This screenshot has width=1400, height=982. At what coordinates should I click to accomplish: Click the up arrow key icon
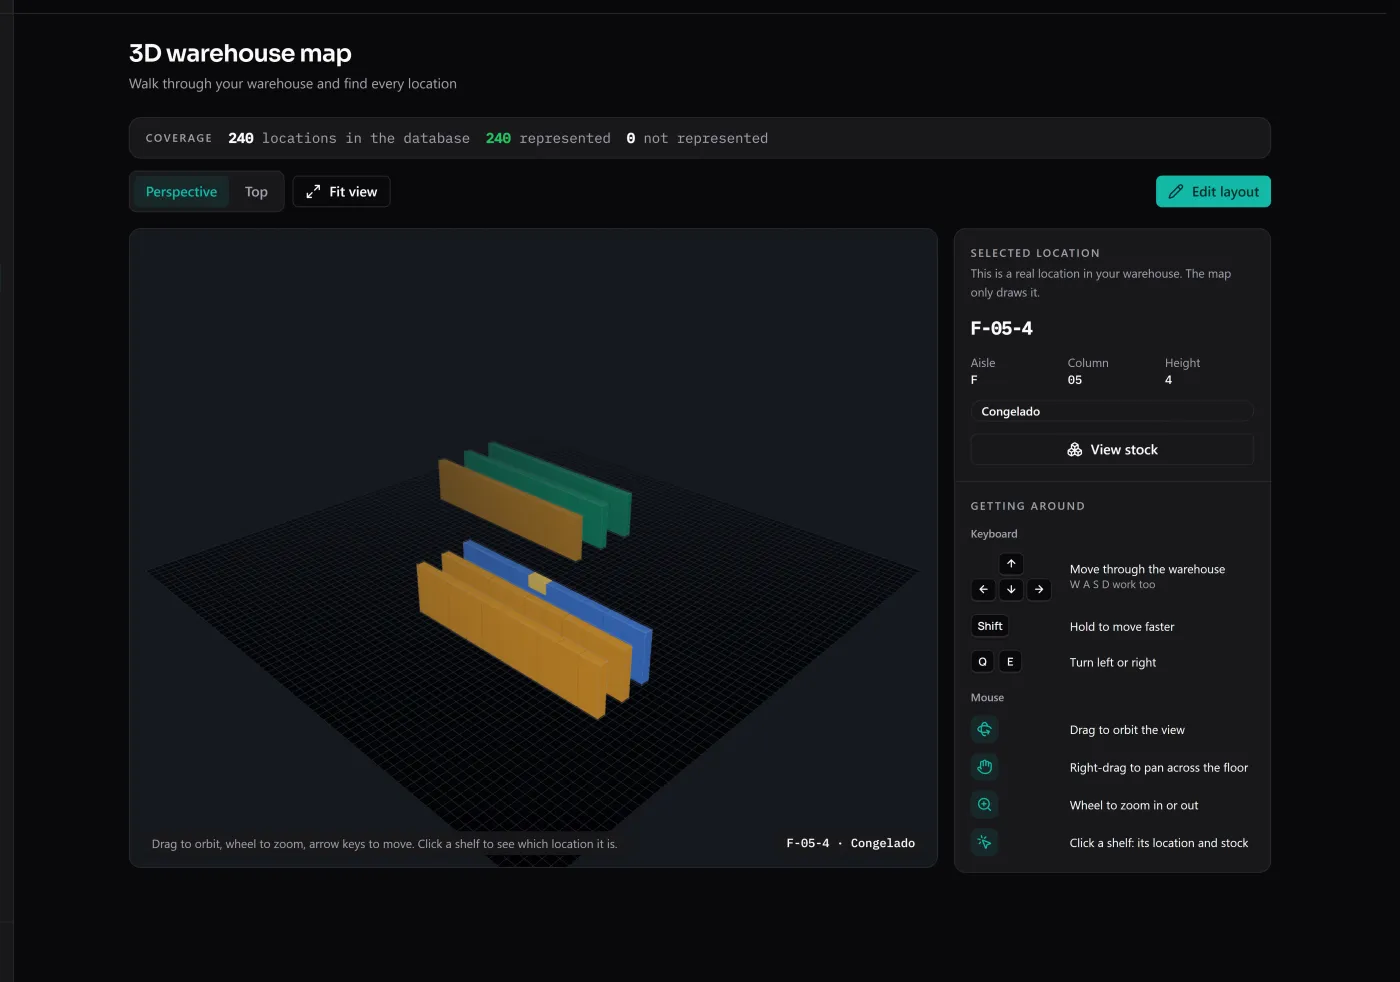click(1011, 564)
